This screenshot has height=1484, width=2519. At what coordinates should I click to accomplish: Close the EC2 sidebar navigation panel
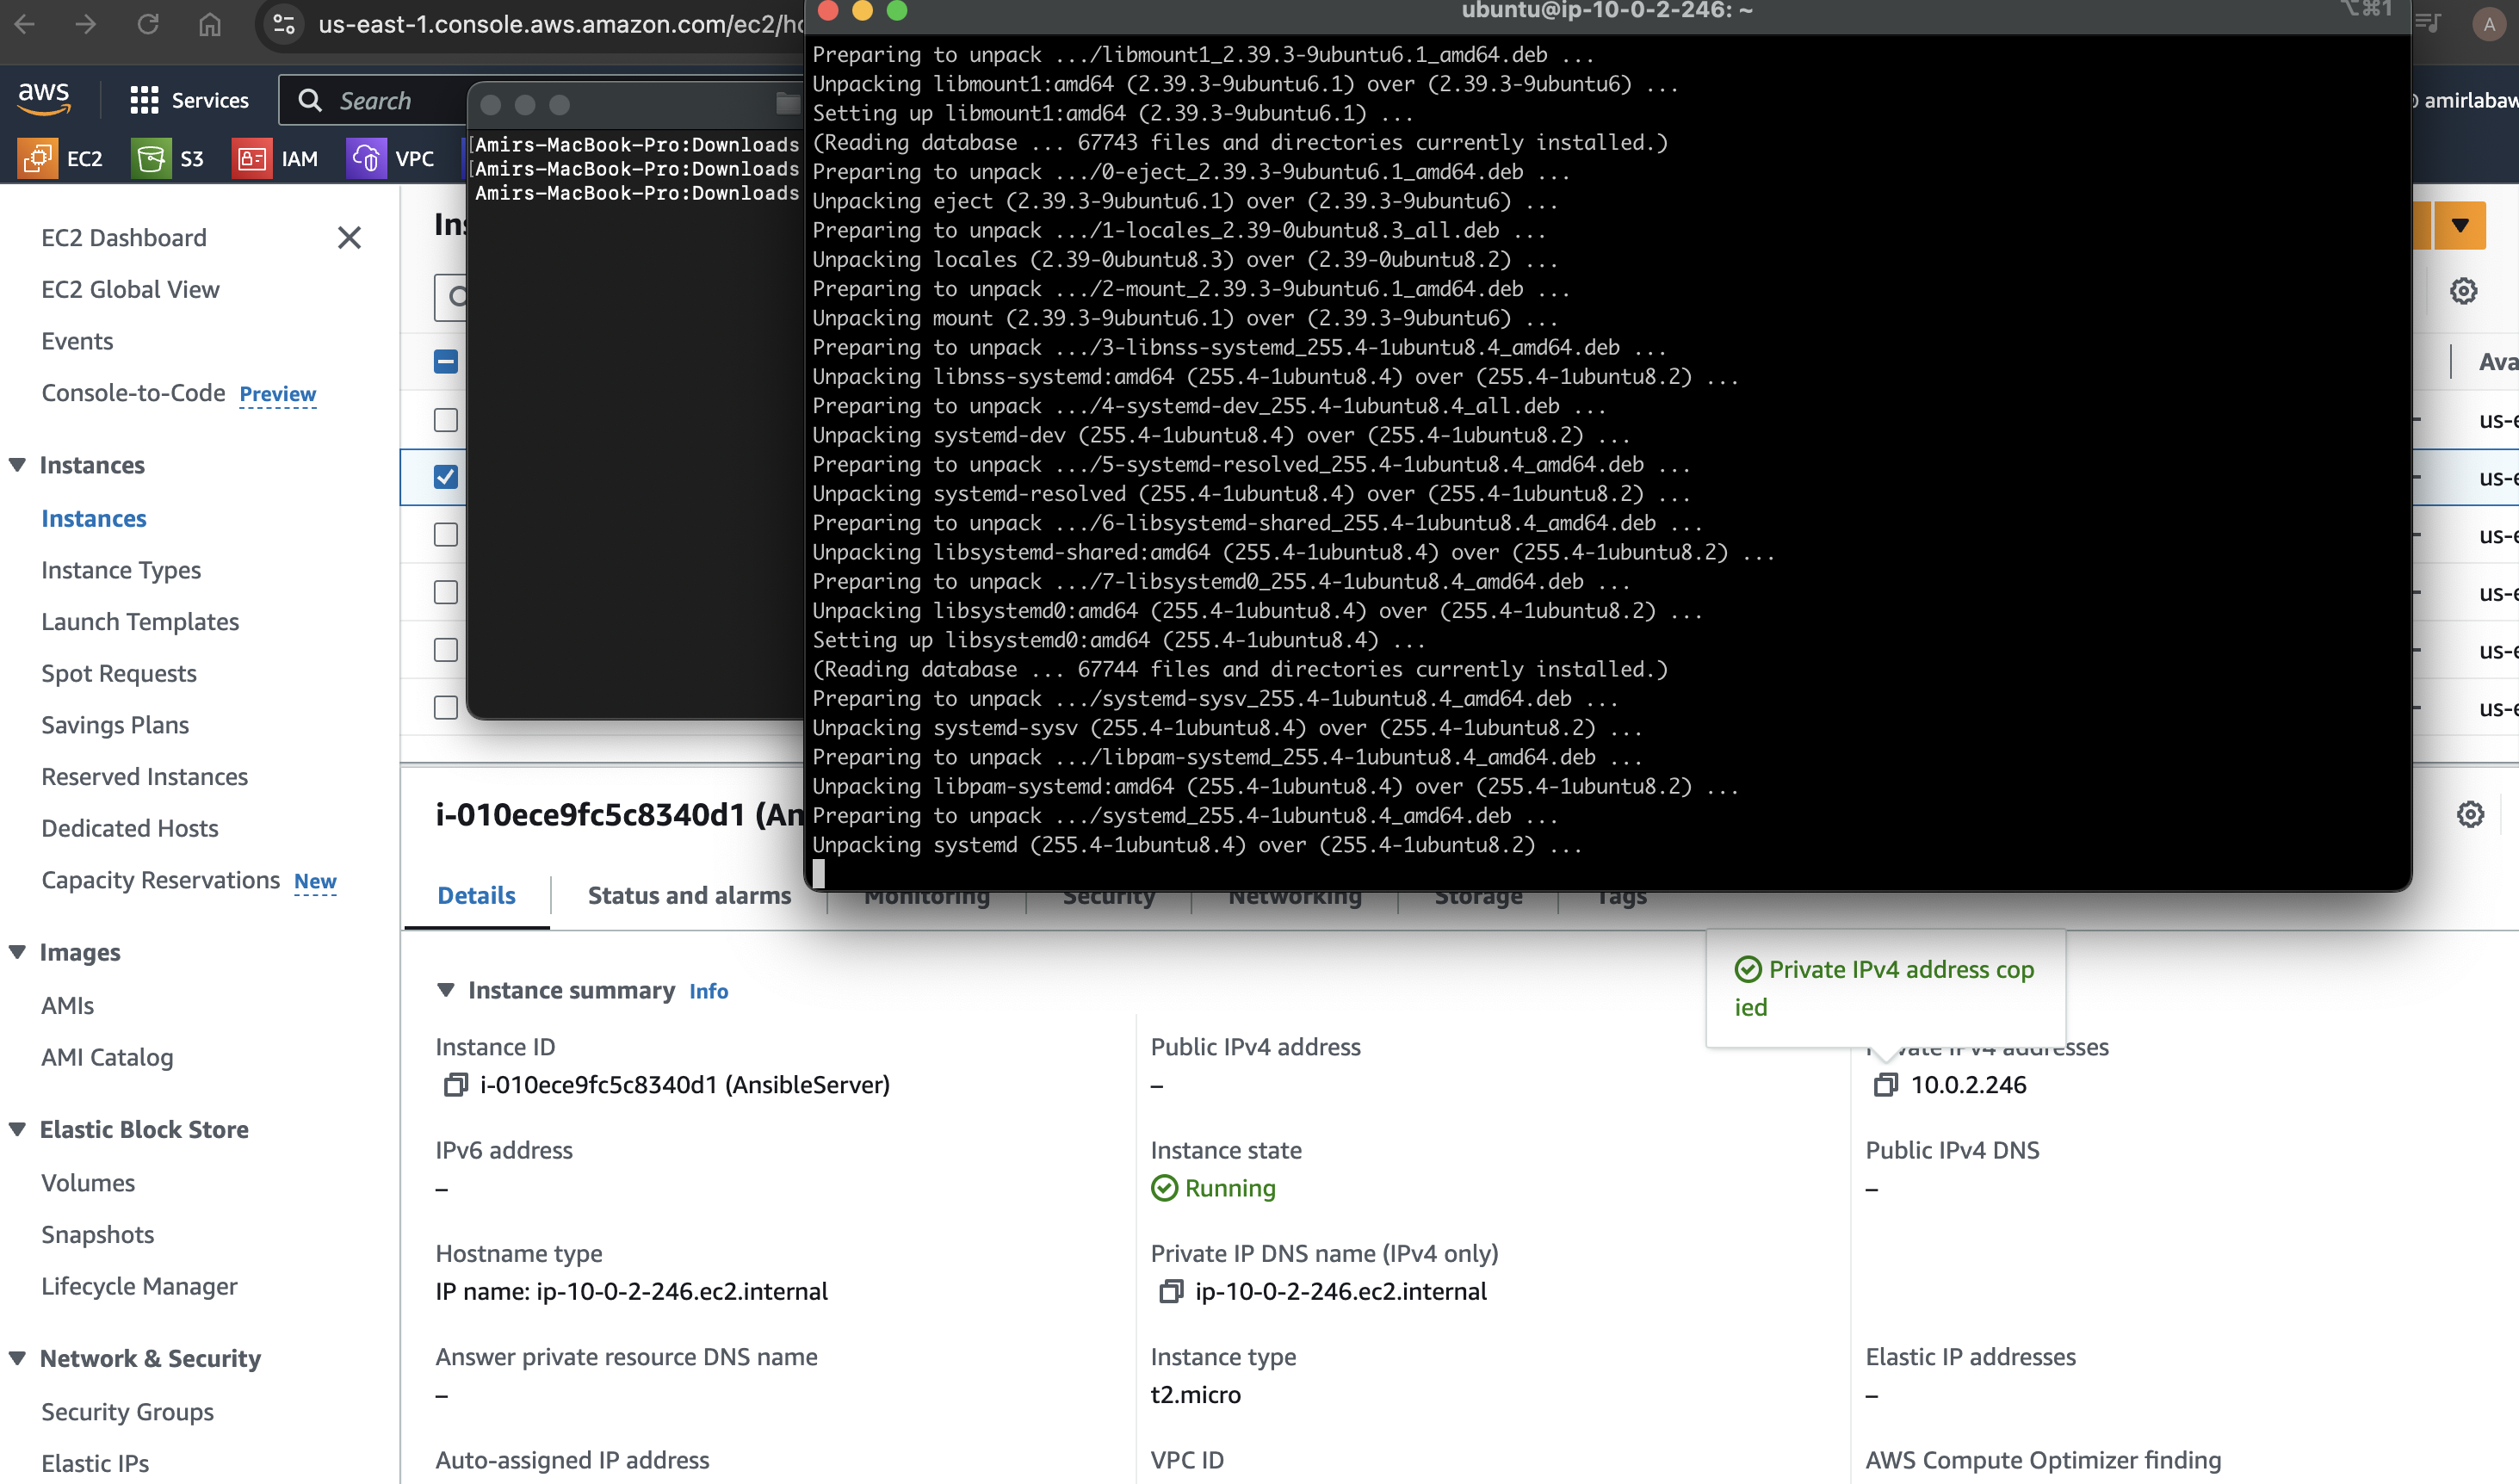click(349, 237)
